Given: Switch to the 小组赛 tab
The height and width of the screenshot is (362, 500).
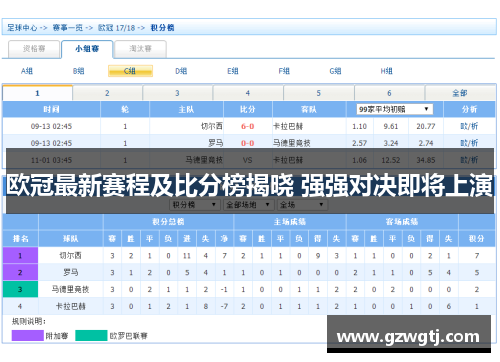Looking at the screenshot, I should point(87,49).
